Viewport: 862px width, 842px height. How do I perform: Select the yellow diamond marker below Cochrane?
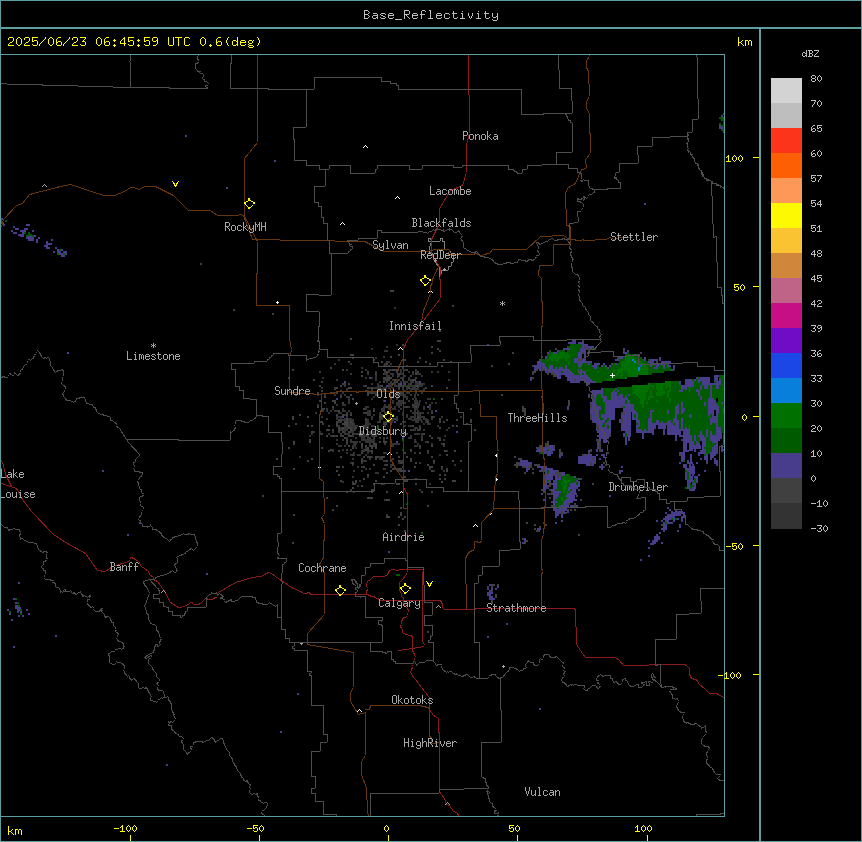coord(340,590)
